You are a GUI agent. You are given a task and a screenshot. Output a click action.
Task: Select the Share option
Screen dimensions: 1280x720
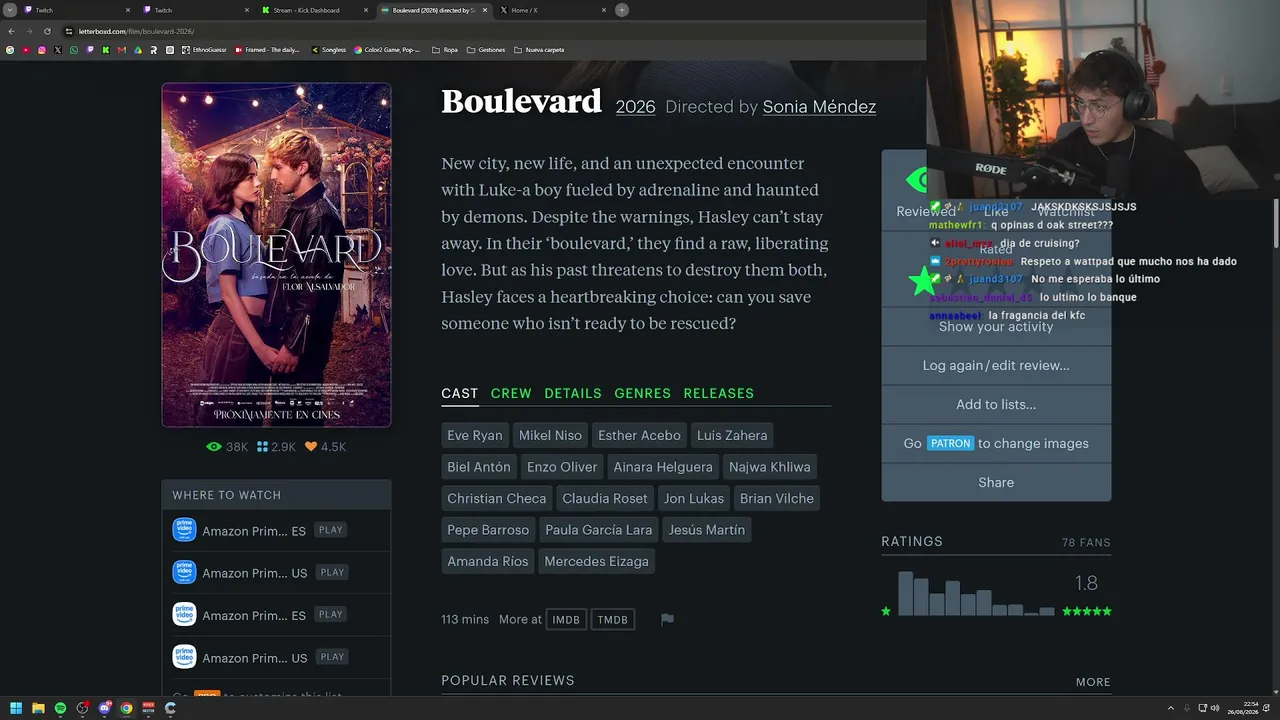[x=996, y=483]
